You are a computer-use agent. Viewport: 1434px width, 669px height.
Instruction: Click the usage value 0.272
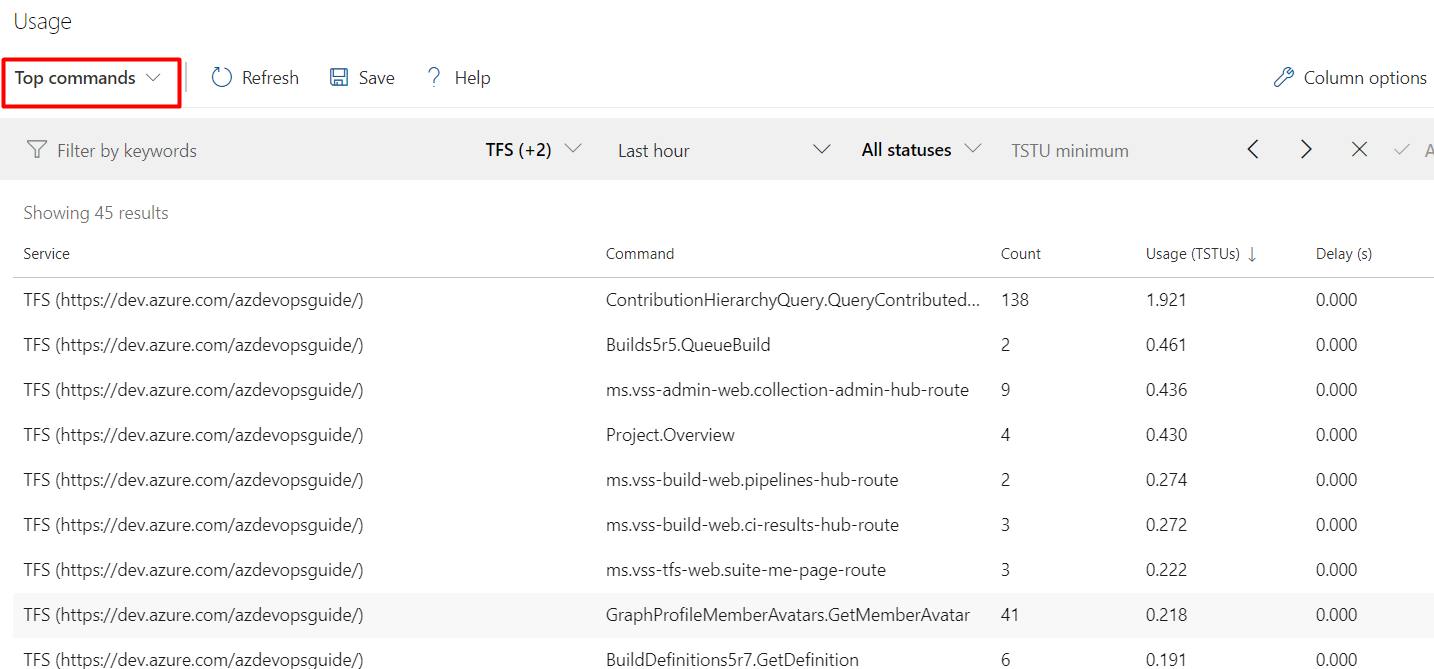[1166, 525]
